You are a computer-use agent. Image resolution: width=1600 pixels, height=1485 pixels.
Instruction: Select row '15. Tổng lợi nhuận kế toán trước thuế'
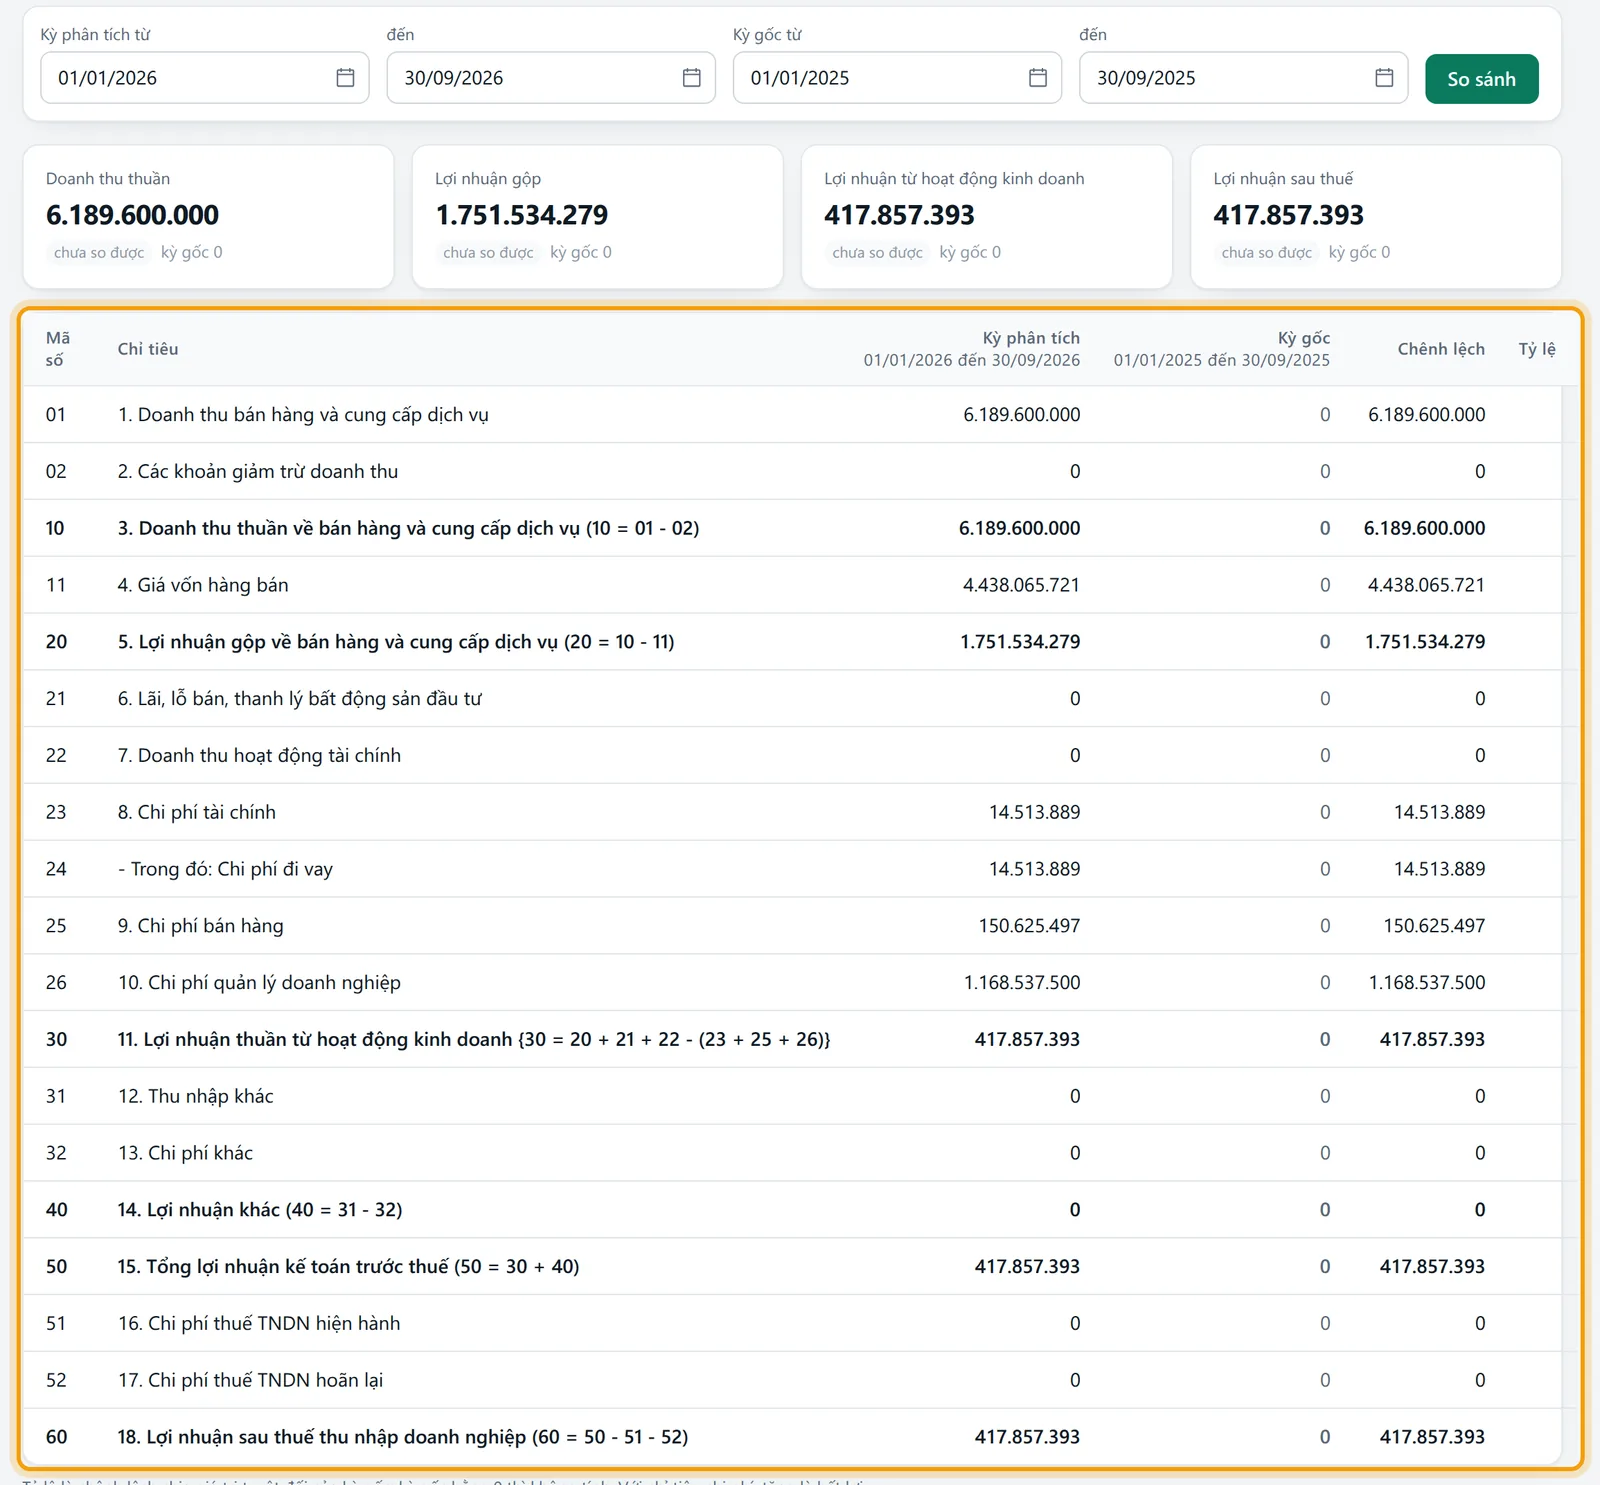[x=791, y=1267]
